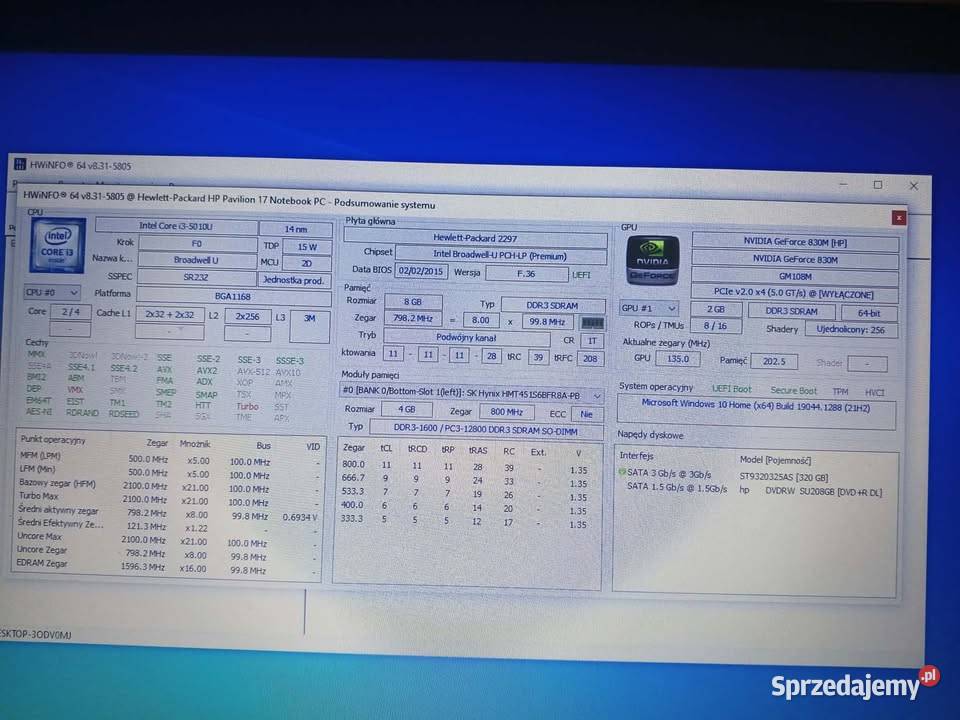Click the EDRAM Zegar row
Viewport: 960px width, 720px height.
pos(168,566)
